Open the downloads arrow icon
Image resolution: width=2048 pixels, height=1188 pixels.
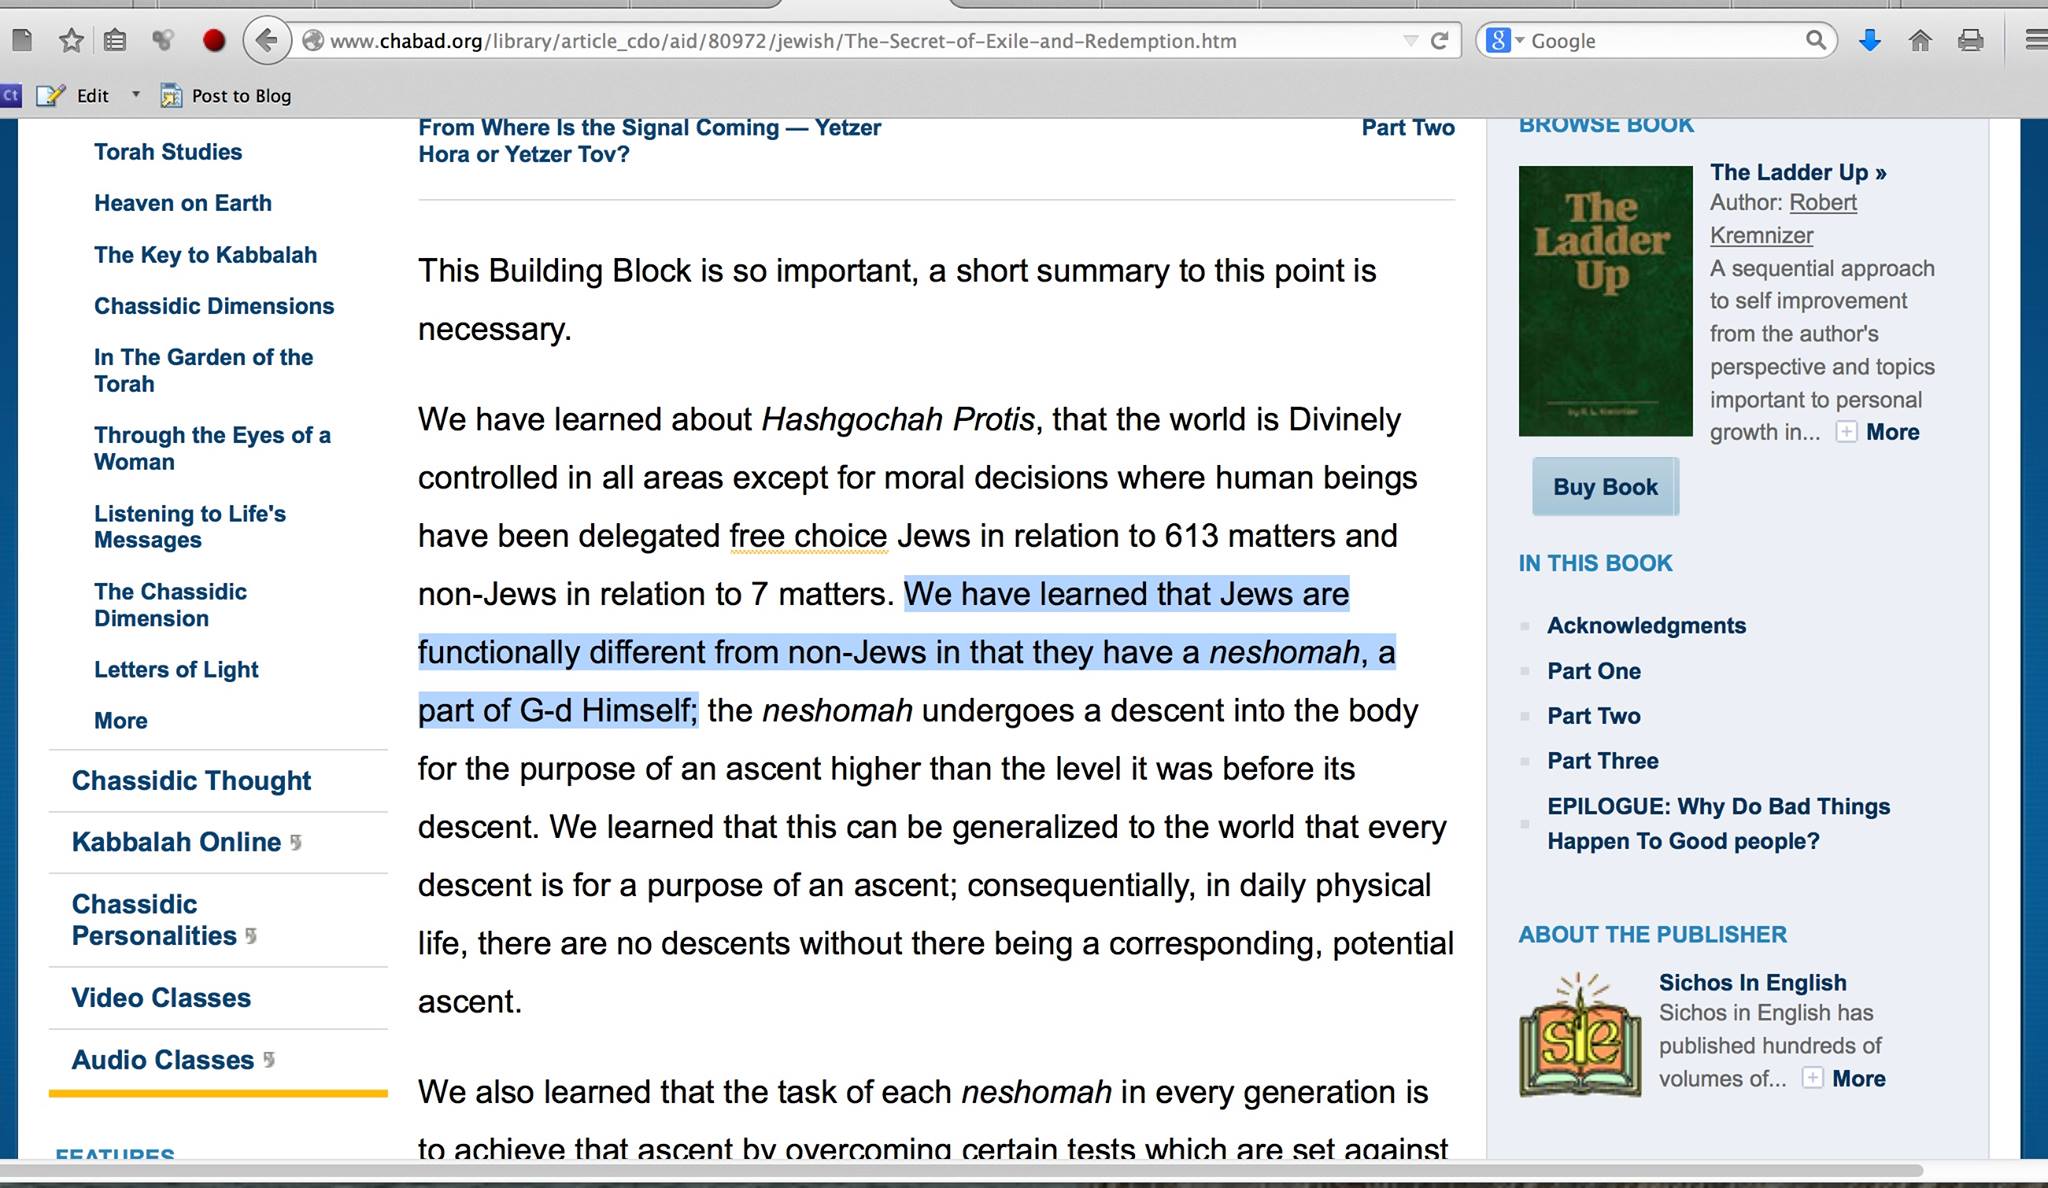coord(1869,41)
